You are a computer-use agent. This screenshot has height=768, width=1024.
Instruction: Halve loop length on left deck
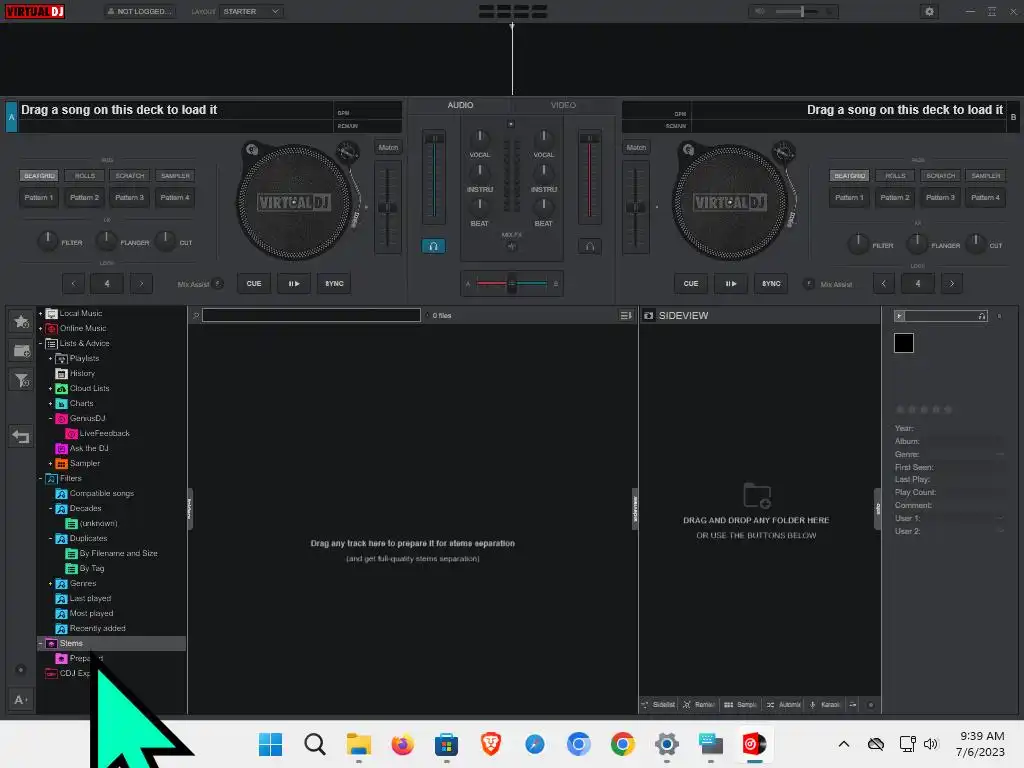[73, 283]
